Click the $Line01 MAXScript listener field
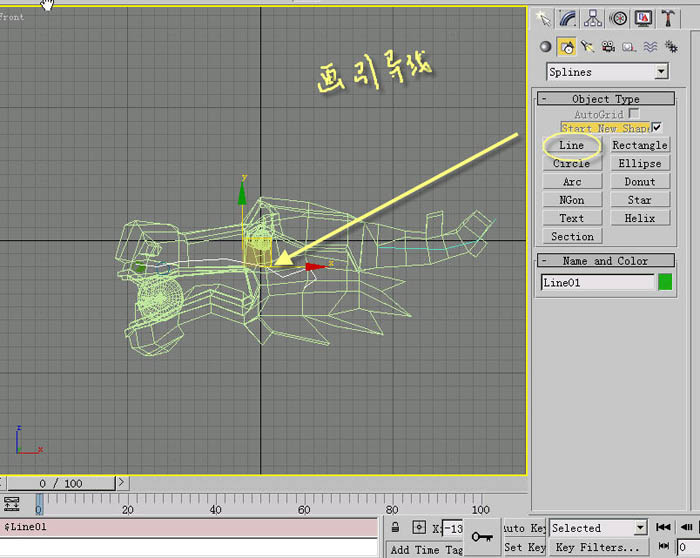Image resolution: width=700 pixels, height=558 pixels. pos(189,527)
